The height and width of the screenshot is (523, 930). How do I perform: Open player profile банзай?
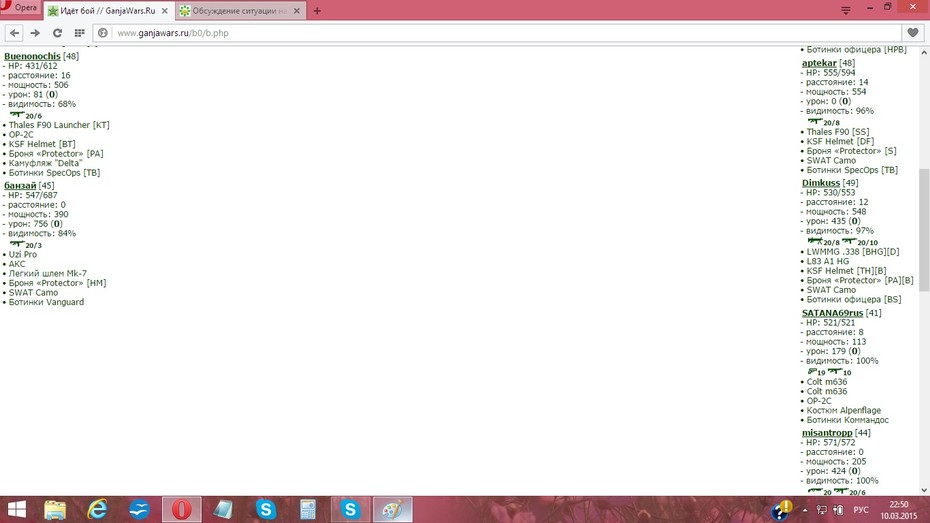coord(20,185)
